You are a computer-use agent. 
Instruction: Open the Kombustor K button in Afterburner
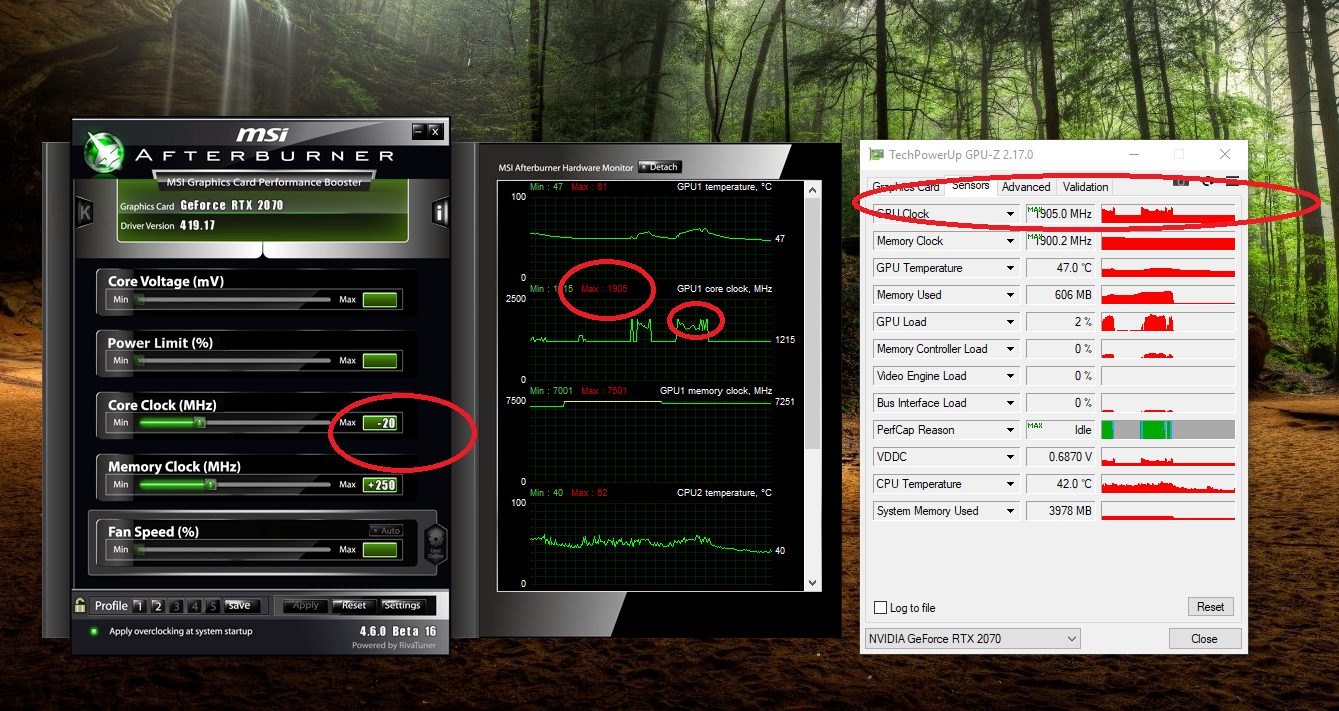[85, 212]
